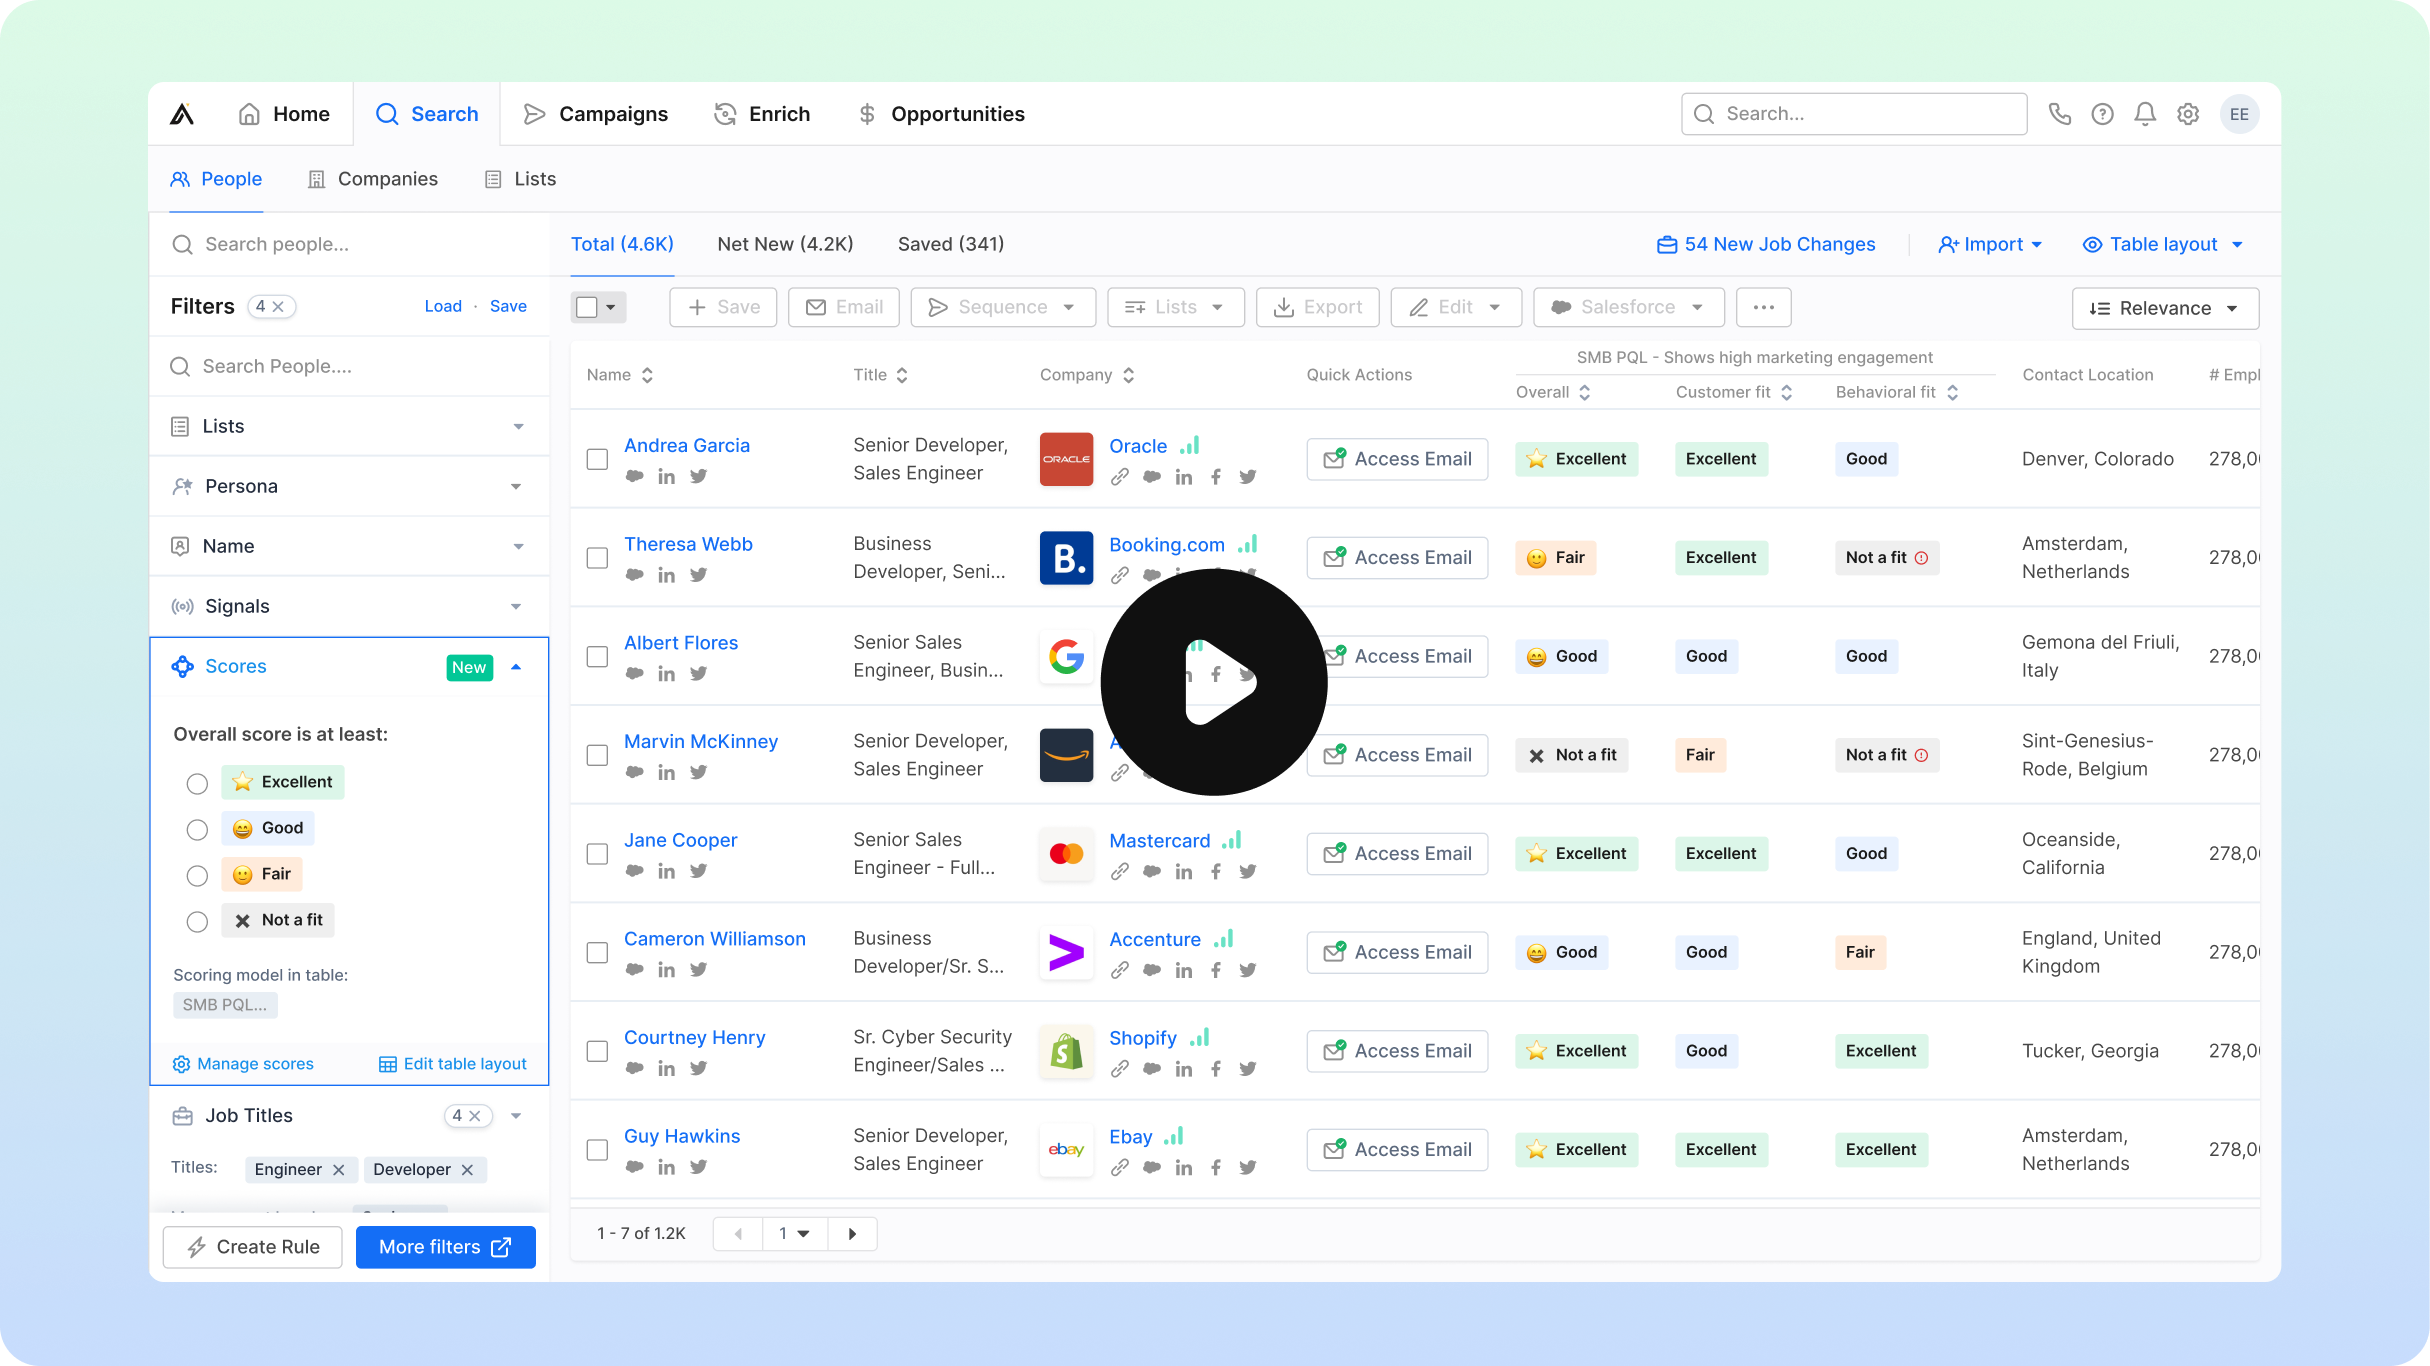The width and height of the screenshot is (2430, 1366).
Task: Expand the Persona filter section
Action: coord(349,486)
